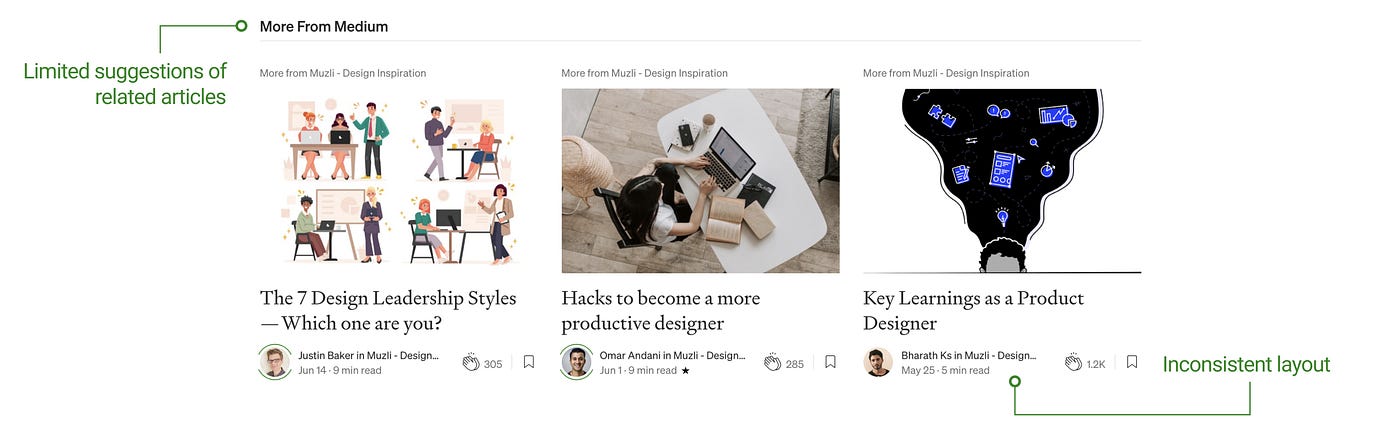
Task: Open Key Learnings as a Product Designer title
Action: (974, 310)
